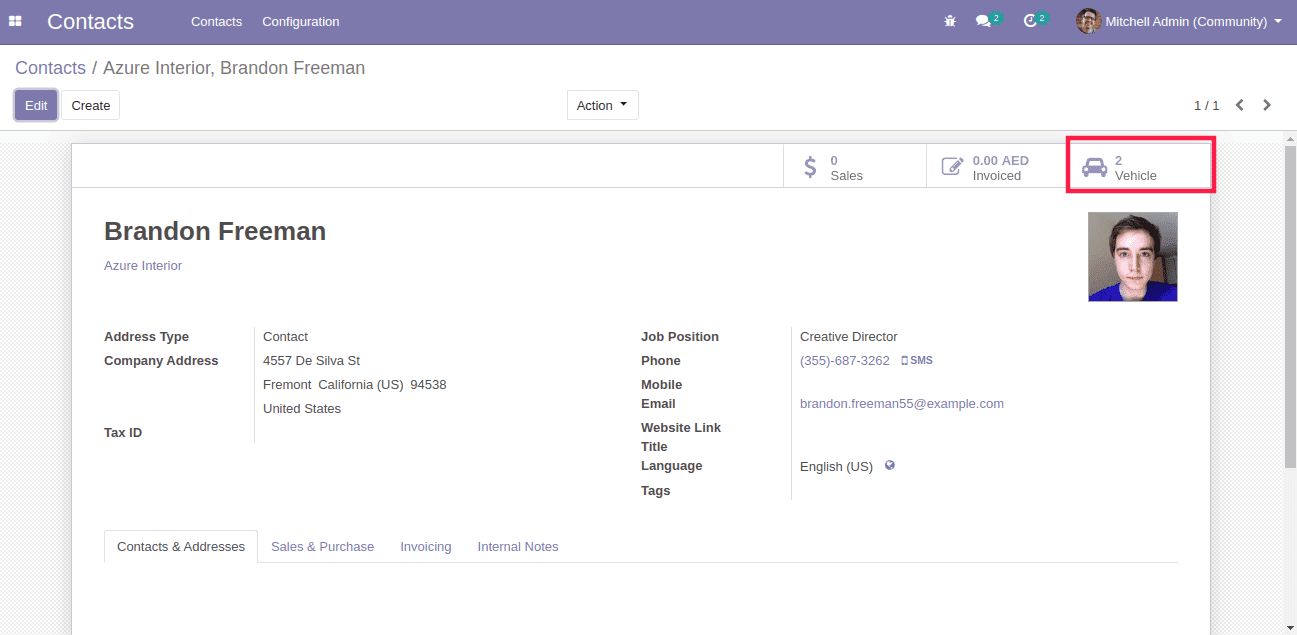
Task: Click Brandon Freeman's profile photo
Action: click(1133, 256)
